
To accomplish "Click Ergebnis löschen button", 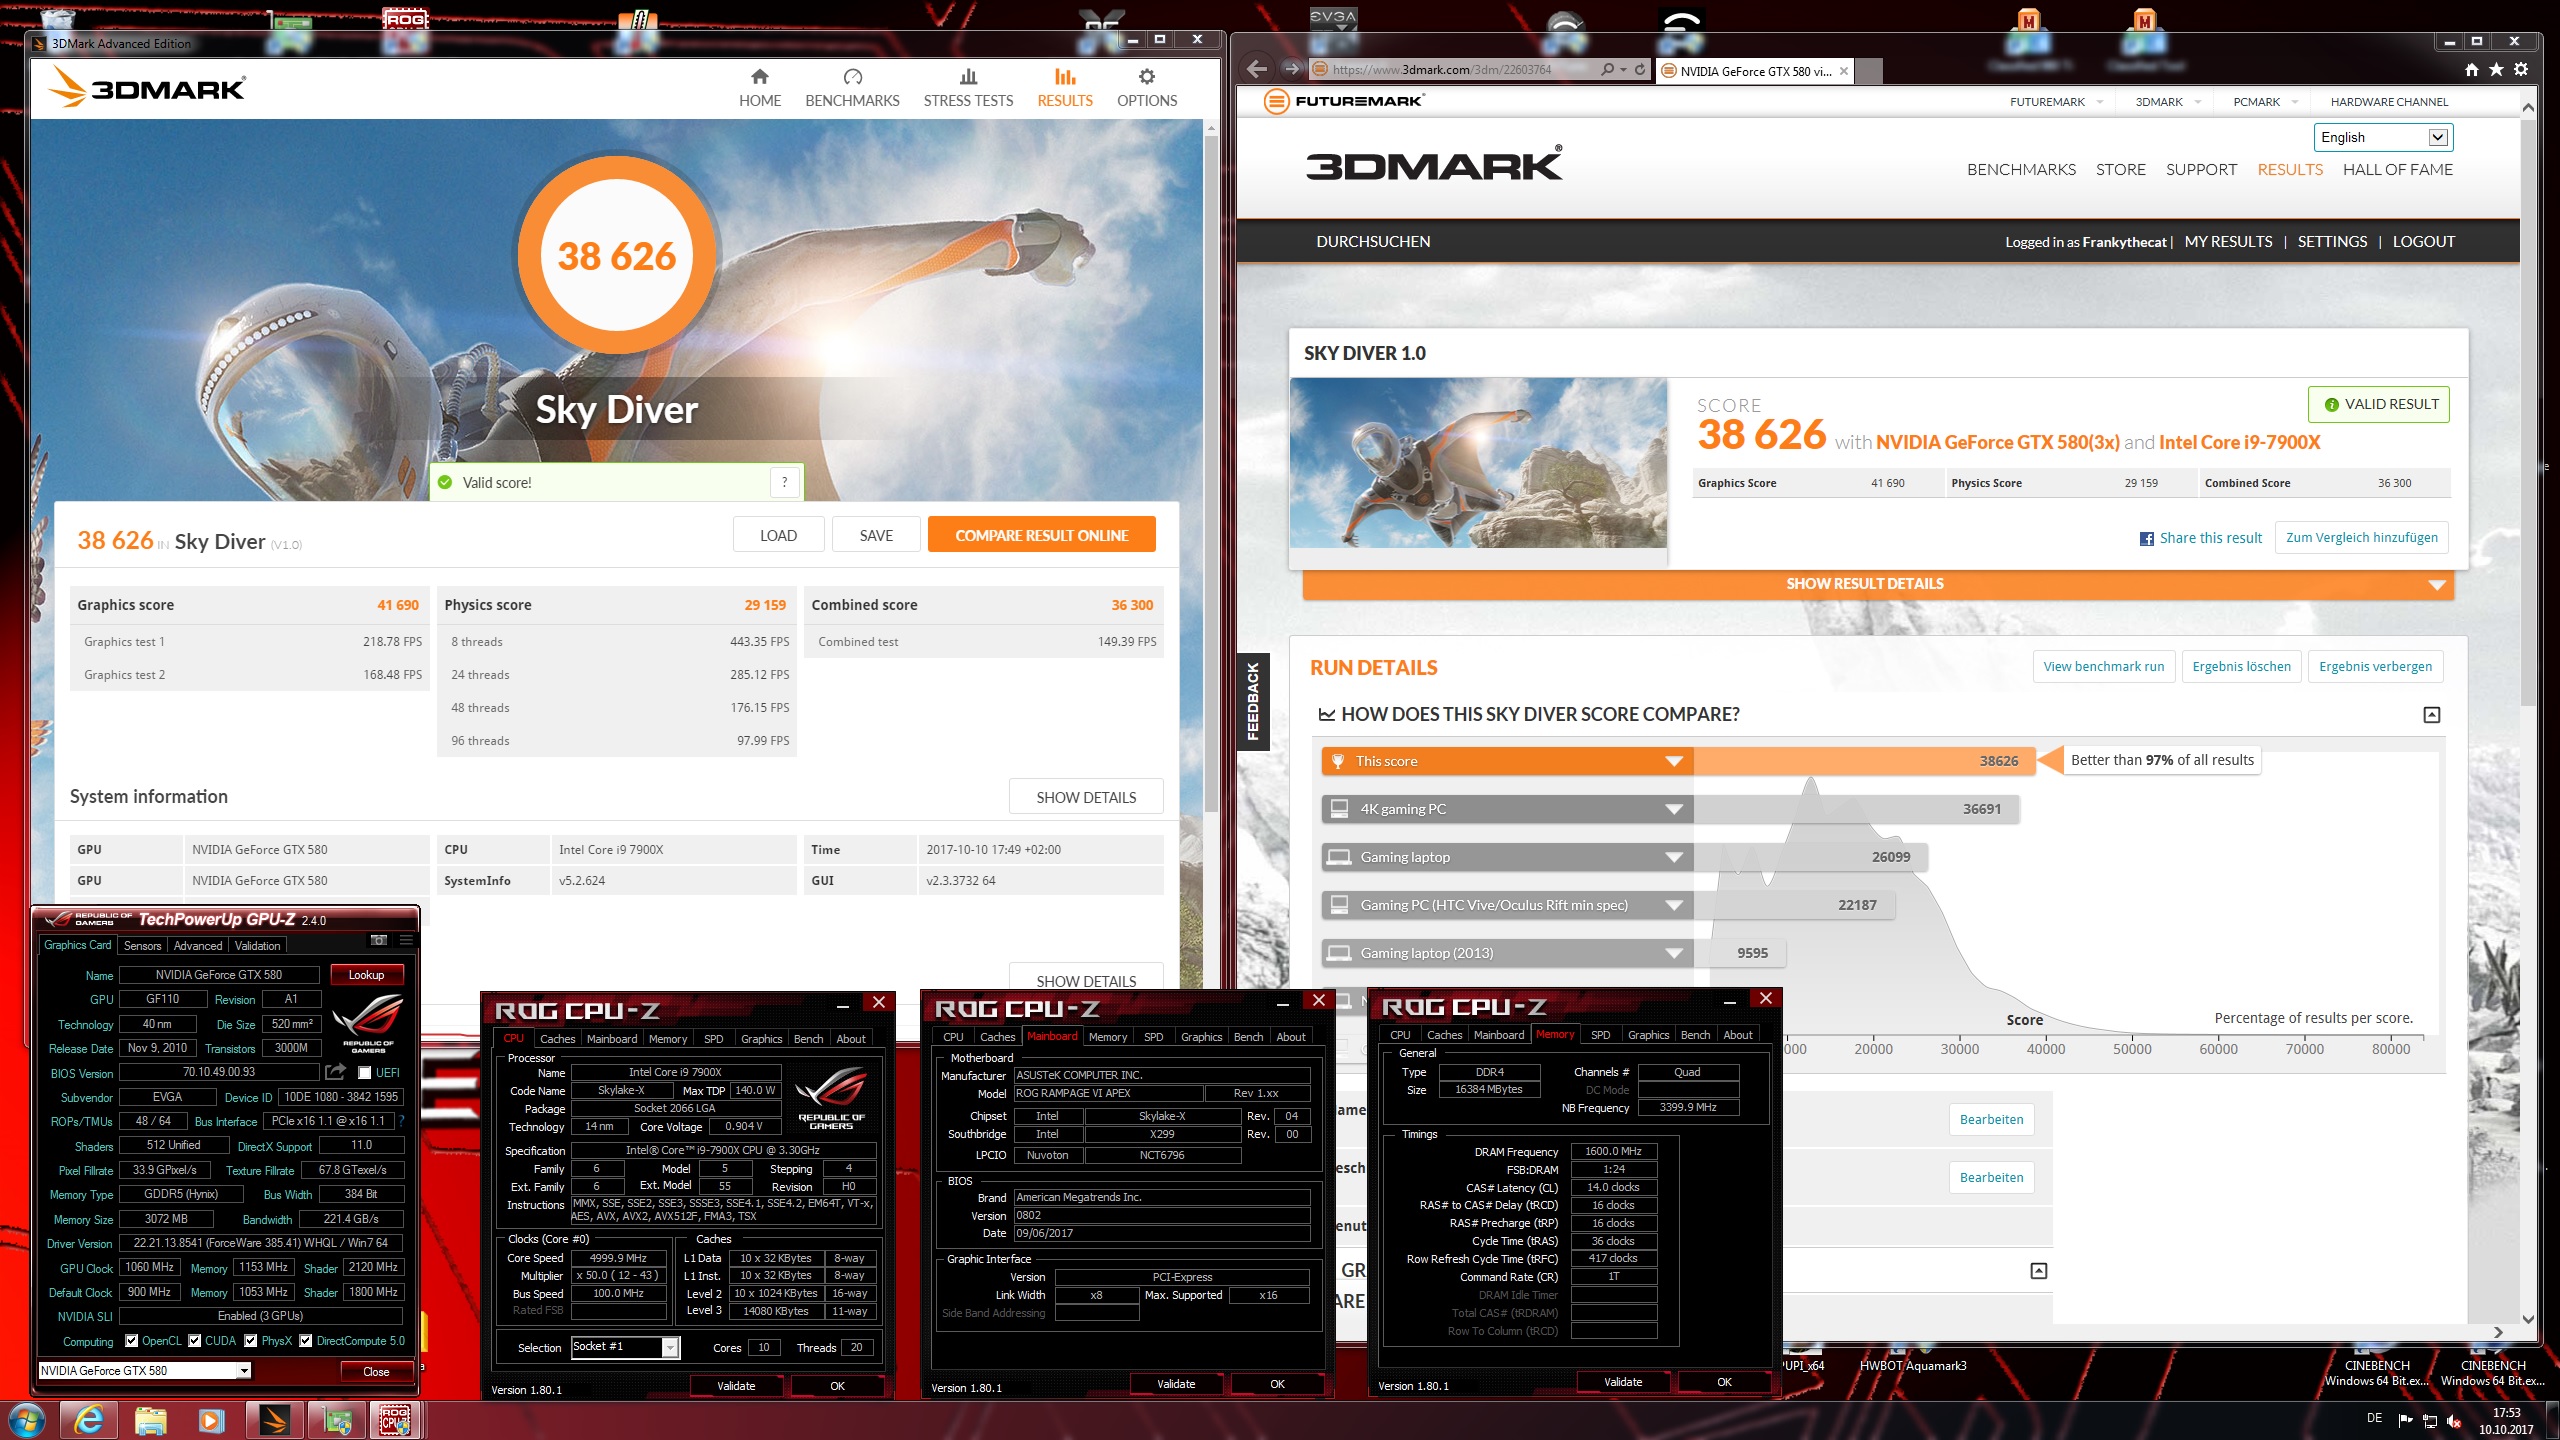I will pos(2241,667).
